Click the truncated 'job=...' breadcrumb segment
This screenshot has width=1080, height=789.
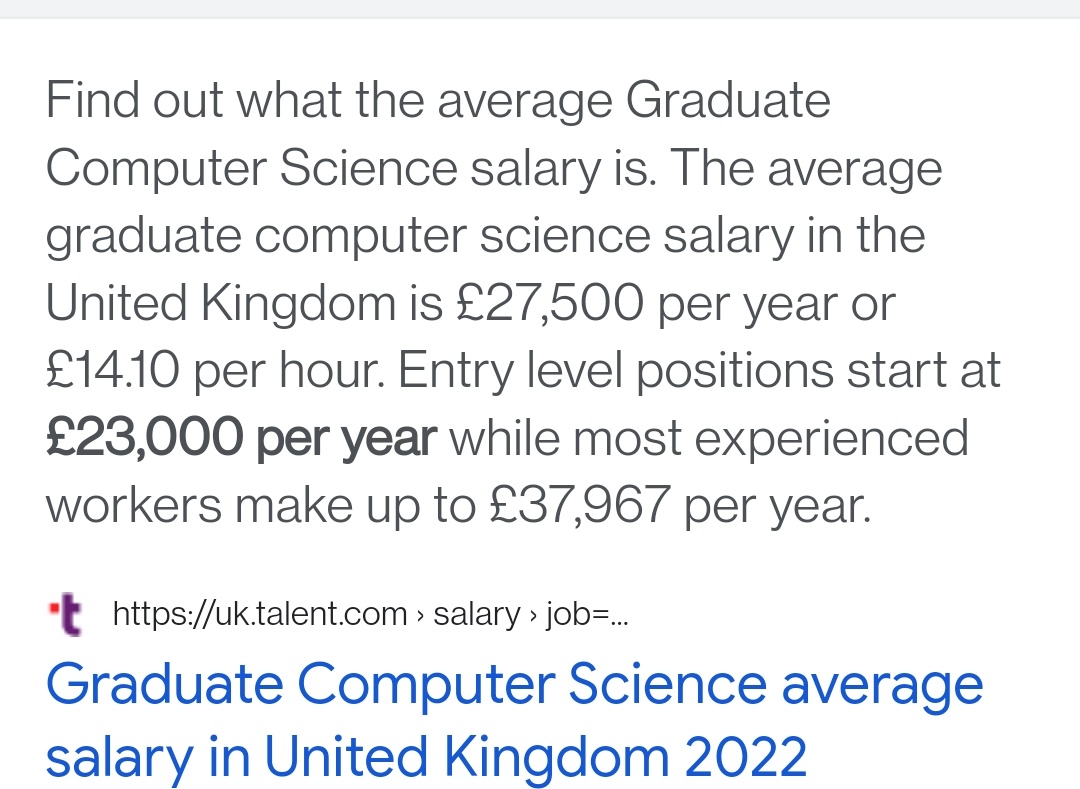pyautogui.click(x=586, y=613)
